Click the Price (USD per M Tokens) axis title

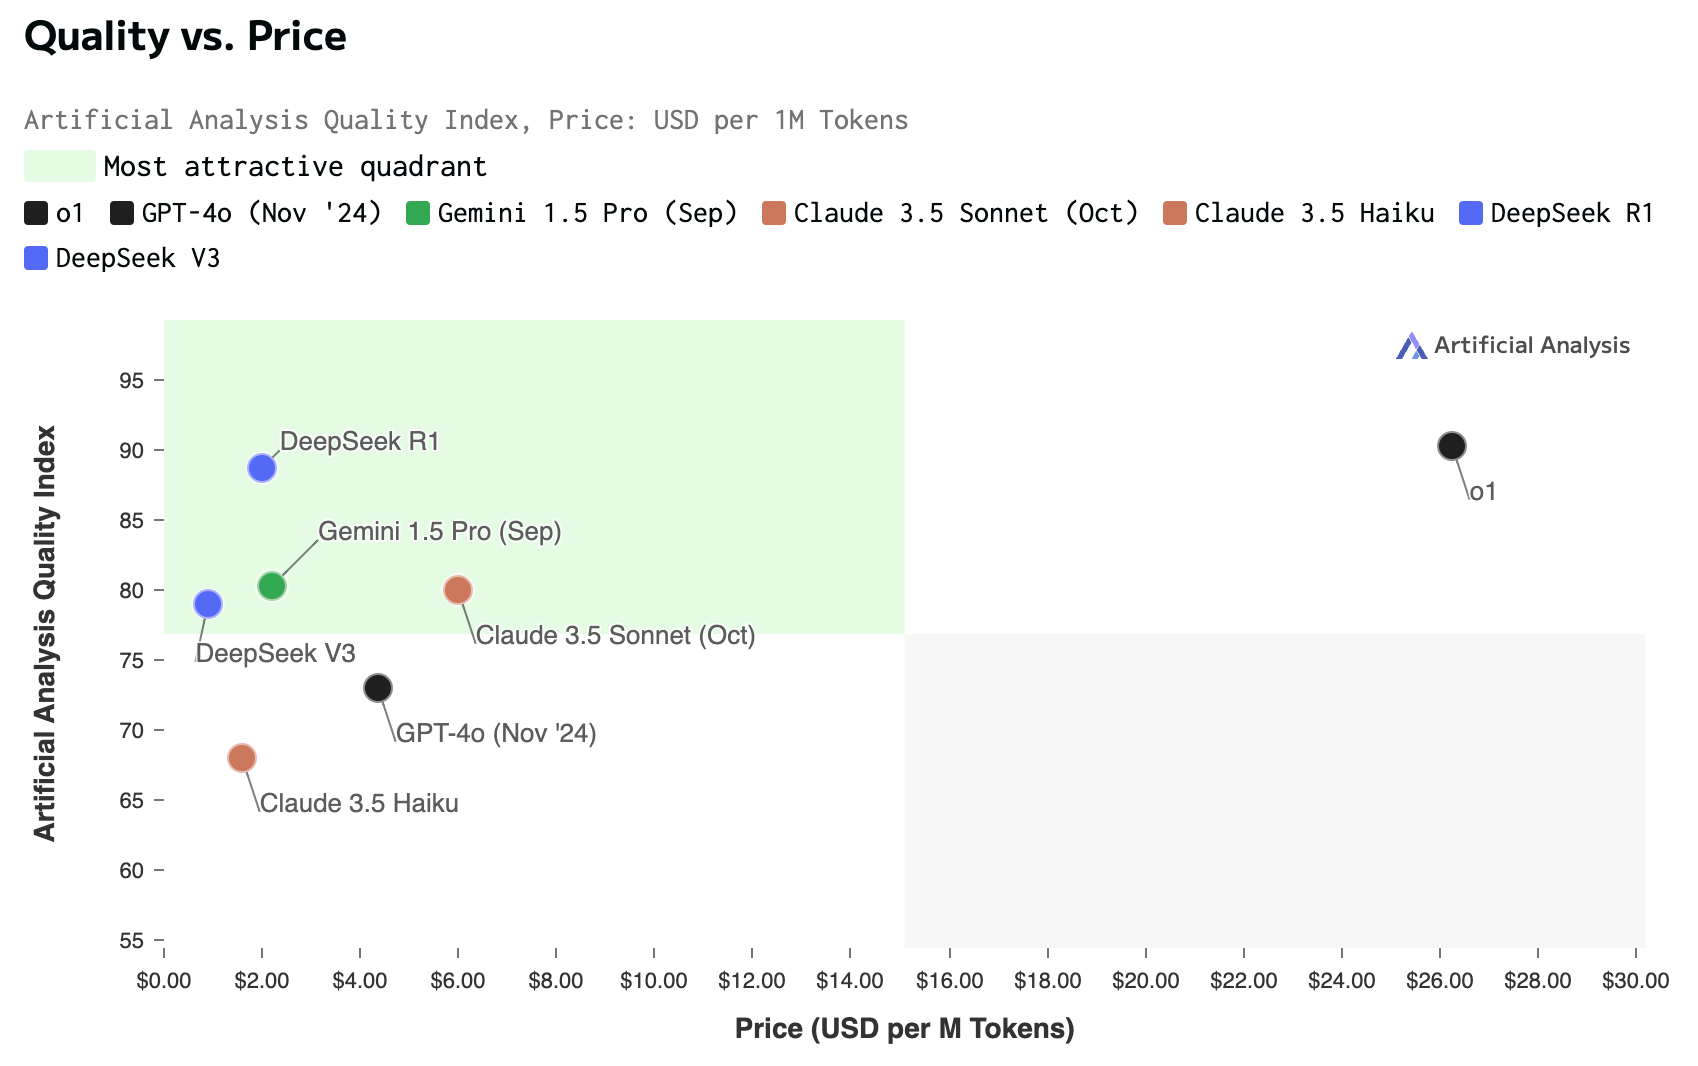click(904, 1029)
